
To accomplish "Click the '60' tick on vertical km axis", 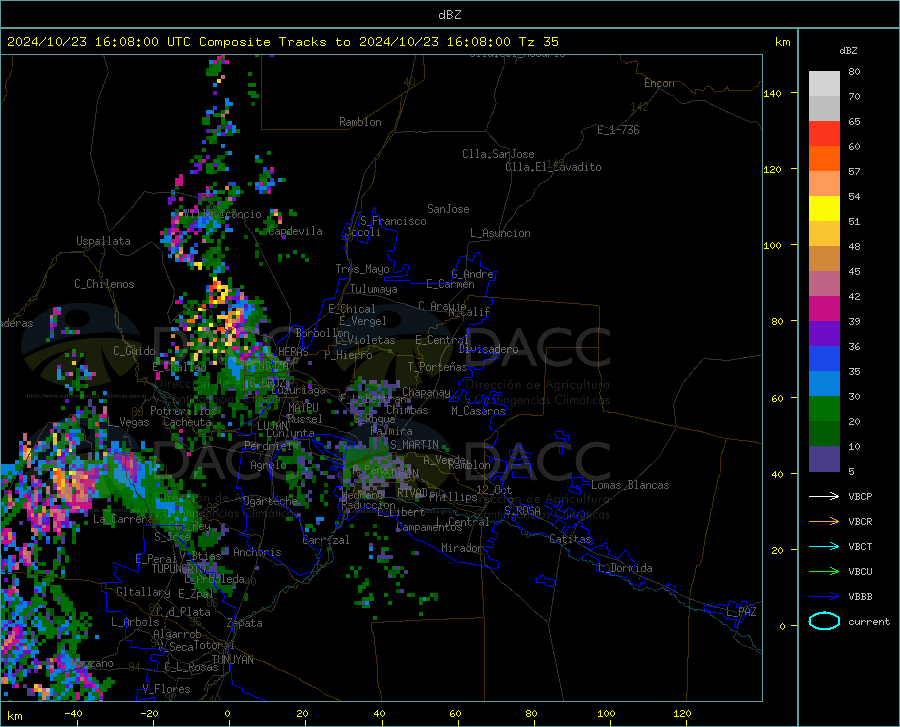I will click(777, 398).
